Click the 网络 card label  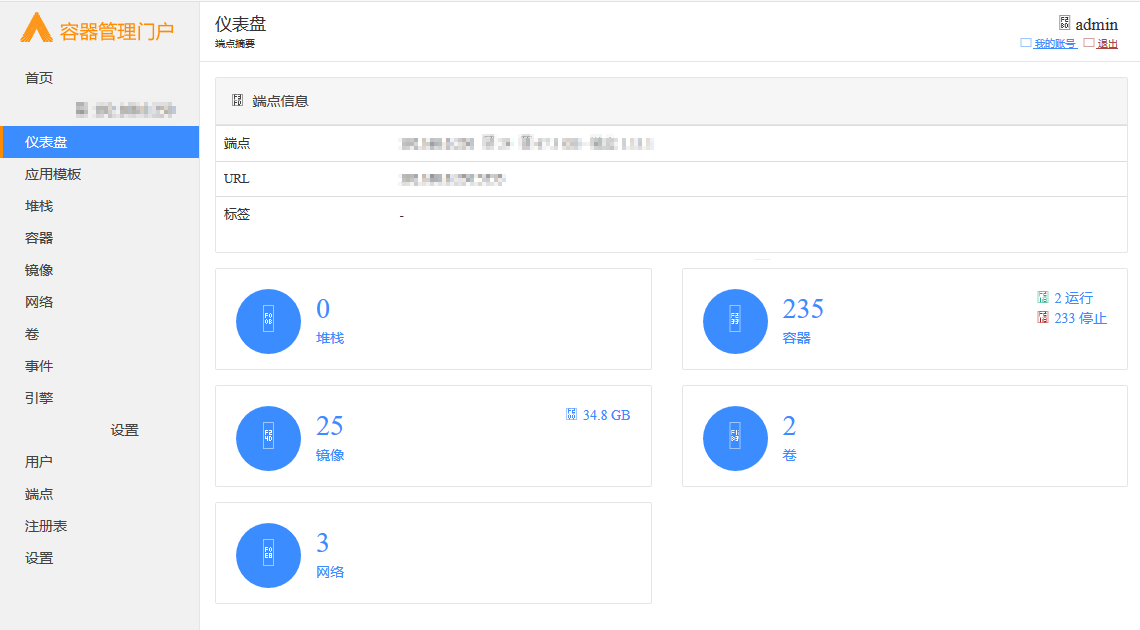tap(330, 572)
